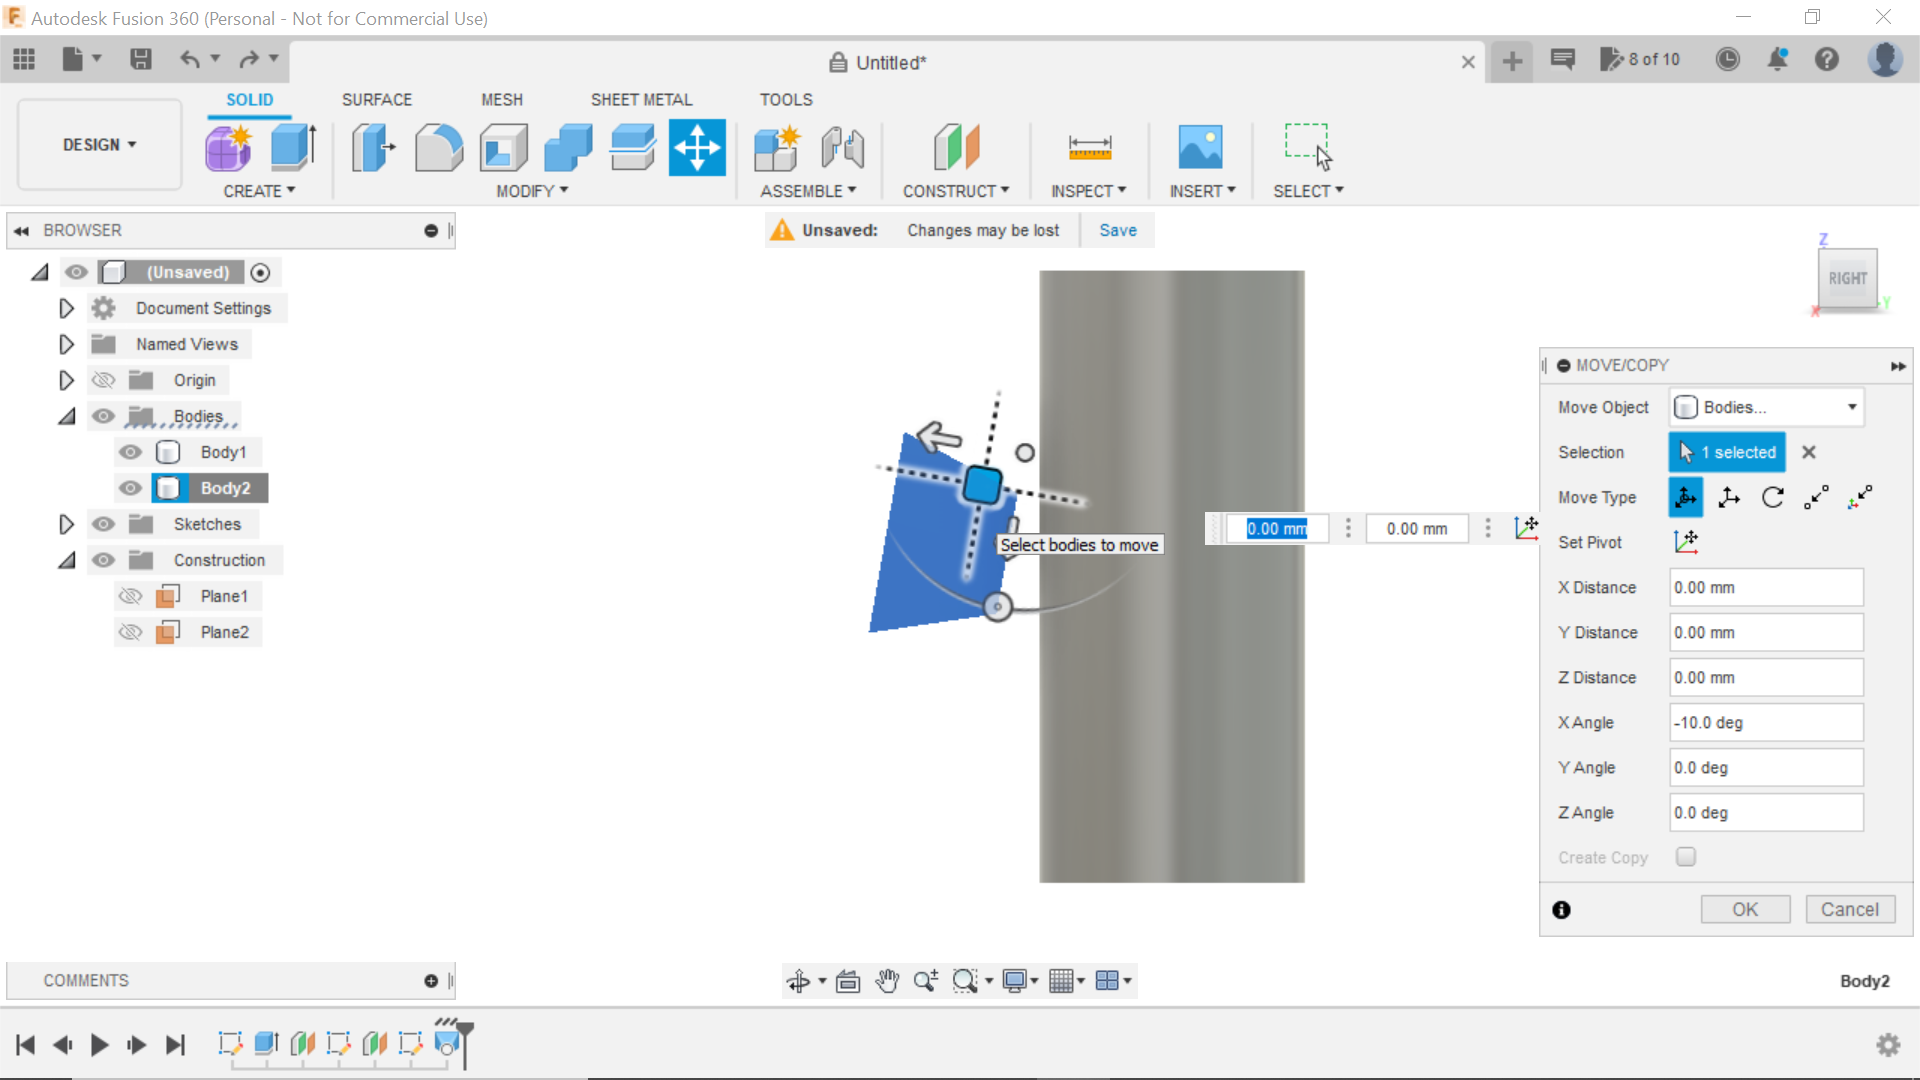Activate the Pan command in navigation bar

click(x=888, y=981)
